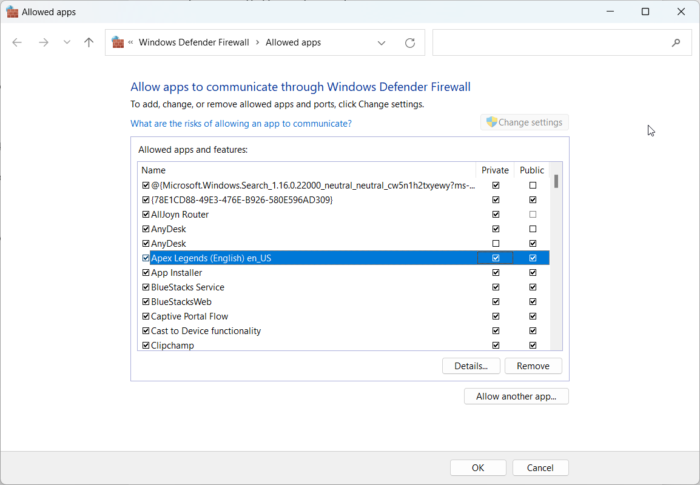Click the Back navigation arrow
Viewport: 700px width, 485px height.
(x=17, y=43)
